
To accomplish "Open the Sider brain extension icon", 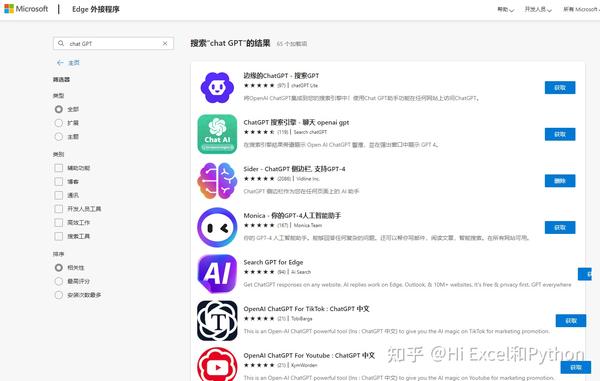I will pos(217,181).
